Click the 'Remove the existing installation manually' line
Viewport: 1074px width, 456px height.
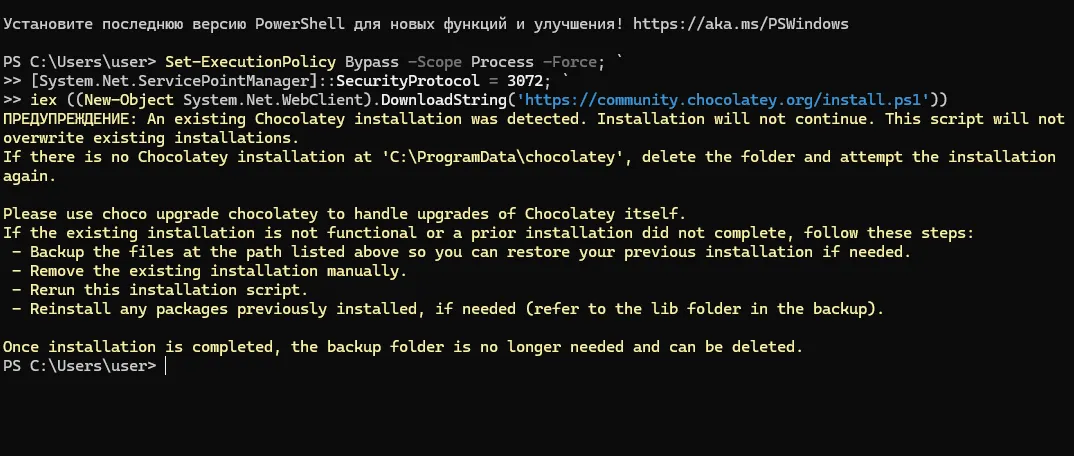(x=213, y=271)
